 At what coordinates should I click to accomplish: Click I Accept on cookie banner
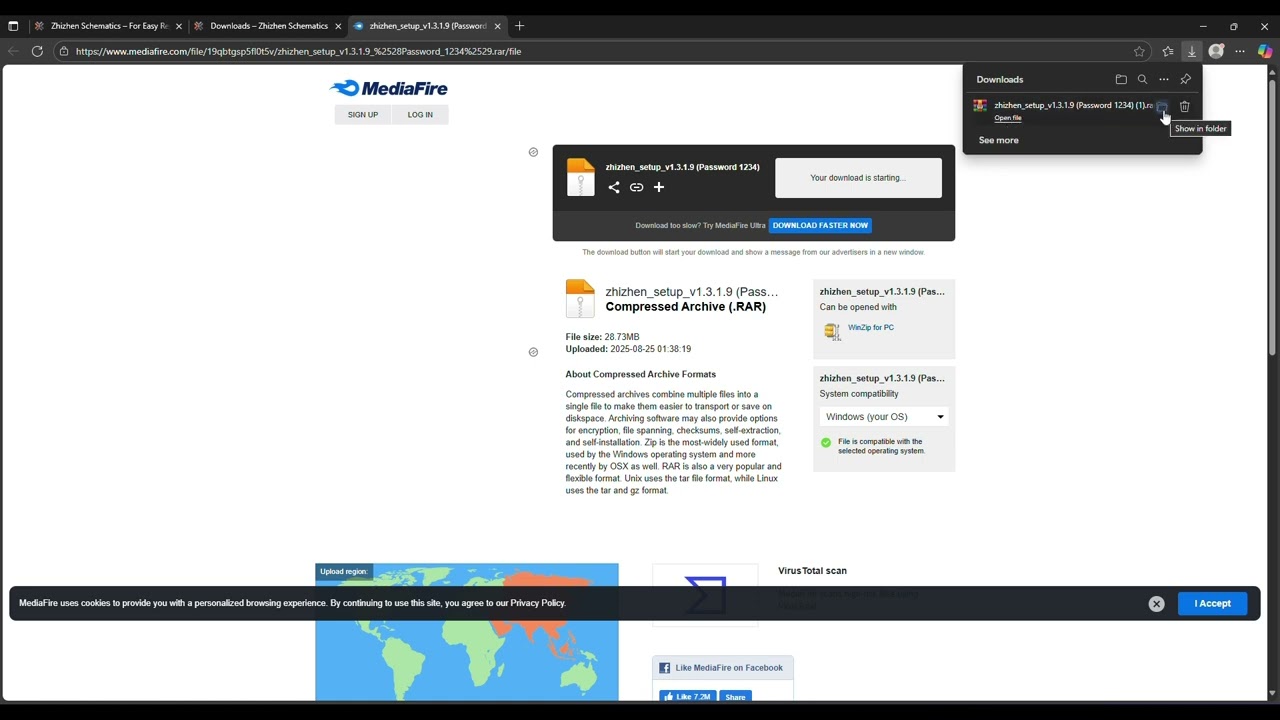(1212, 603)
